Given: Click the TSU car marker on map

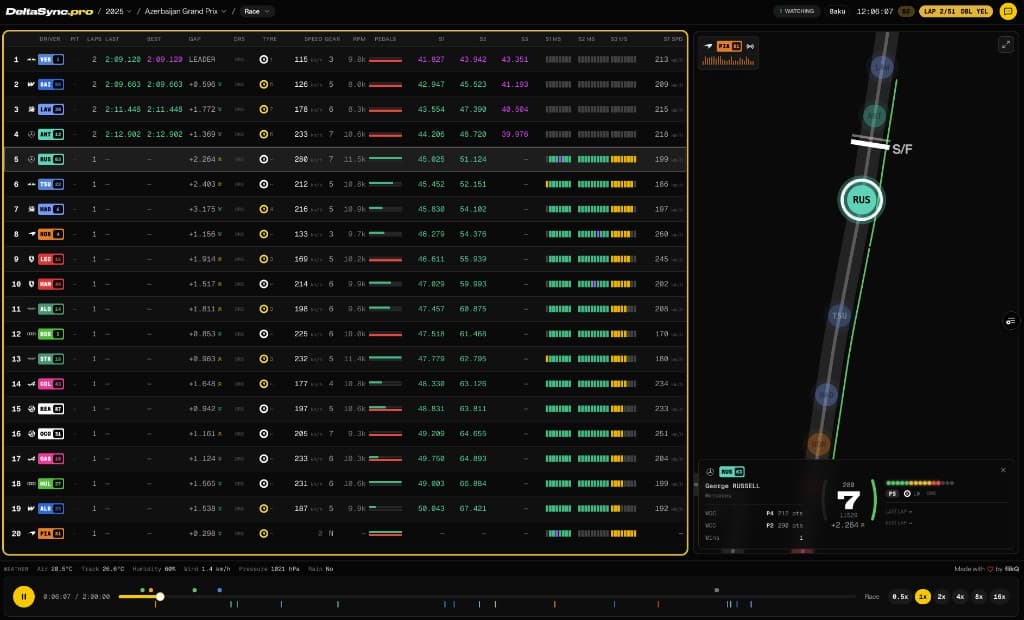Looking at the screenshot, I should 840,316.
